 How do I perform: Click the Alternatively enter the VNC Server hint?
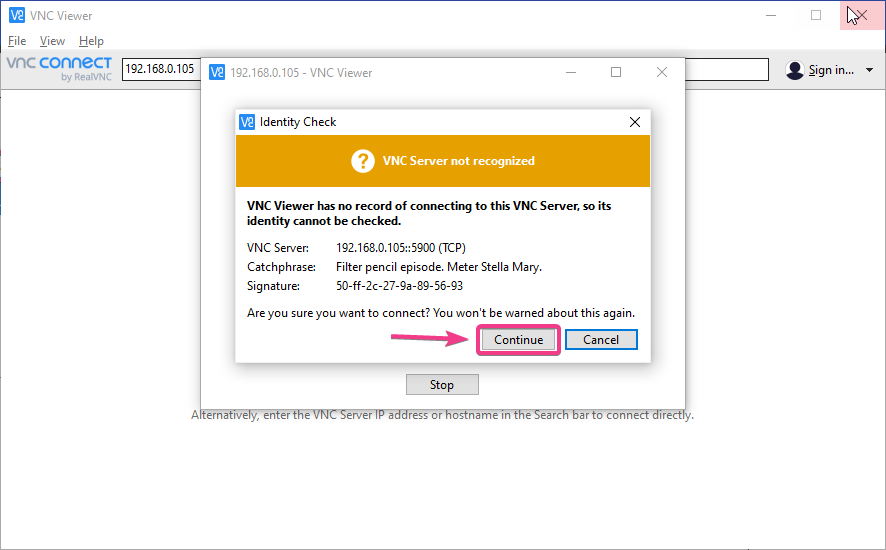442,415
